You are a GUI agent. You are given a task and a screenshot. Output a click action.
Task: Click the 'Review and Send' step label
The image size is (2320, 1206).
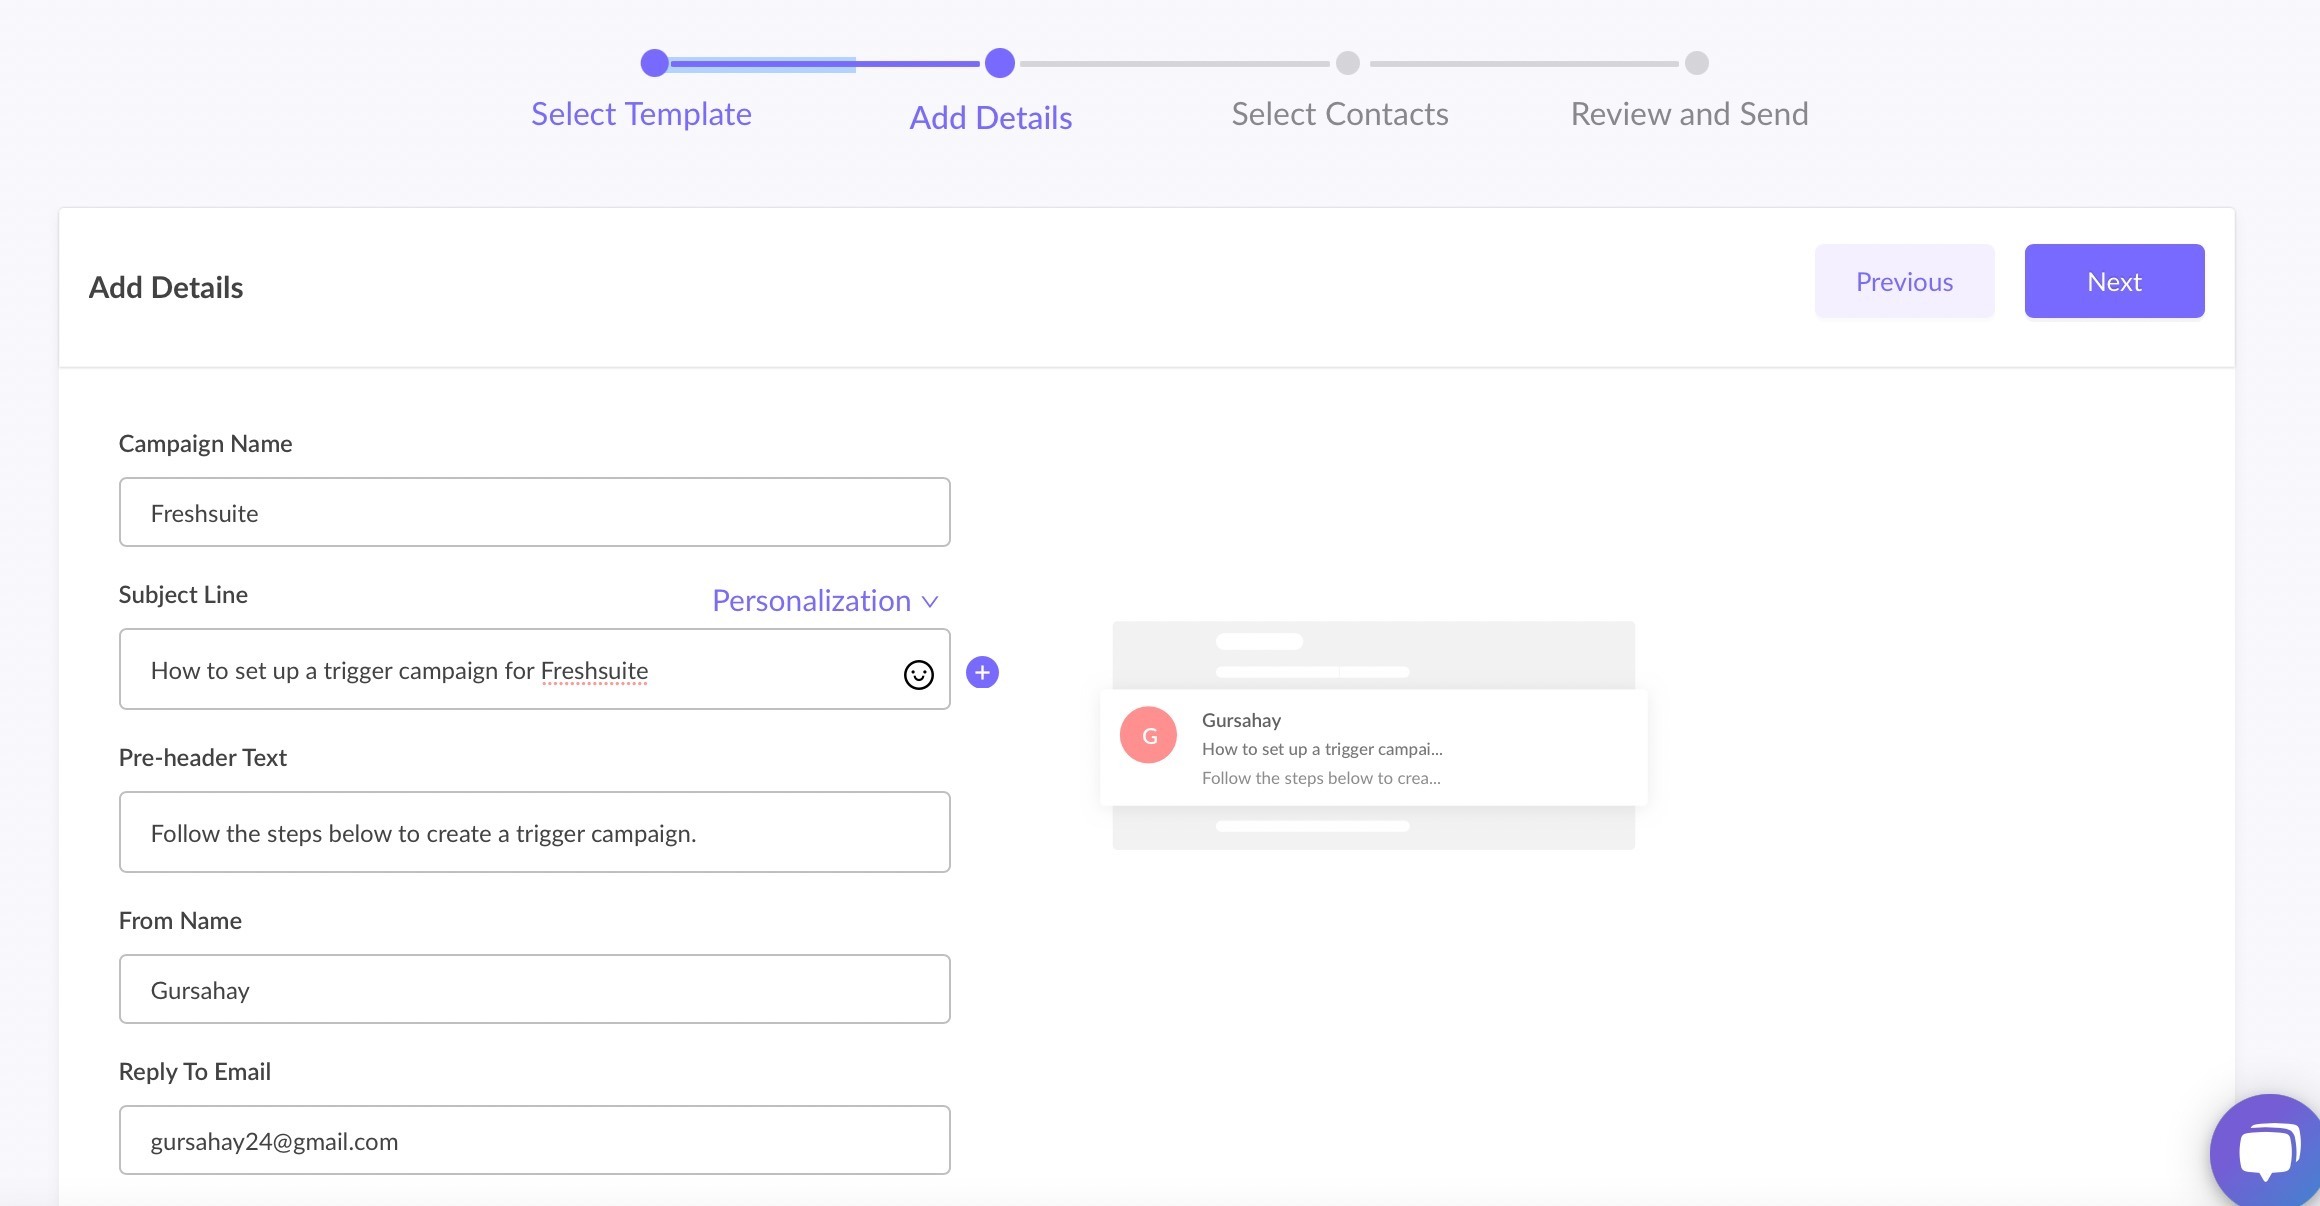coord(1689,110)
